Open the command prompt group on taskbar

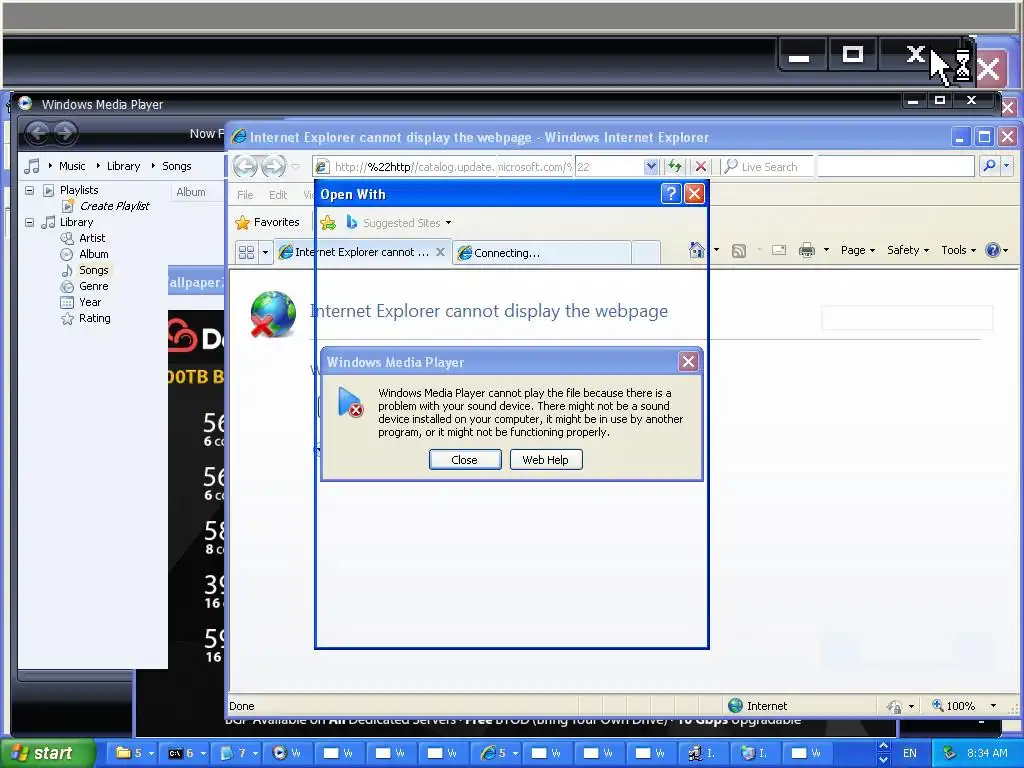click(x=186, y=753)
